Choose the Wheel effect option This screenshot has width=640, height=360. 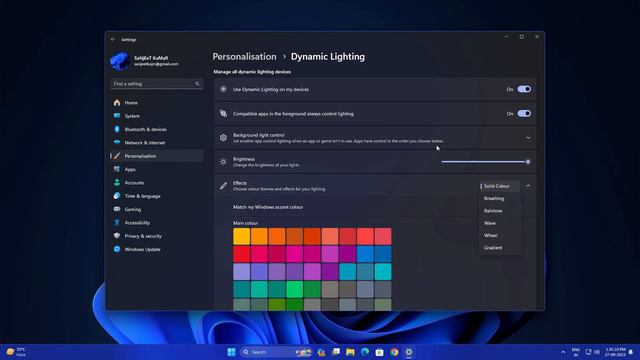[500, 235]
